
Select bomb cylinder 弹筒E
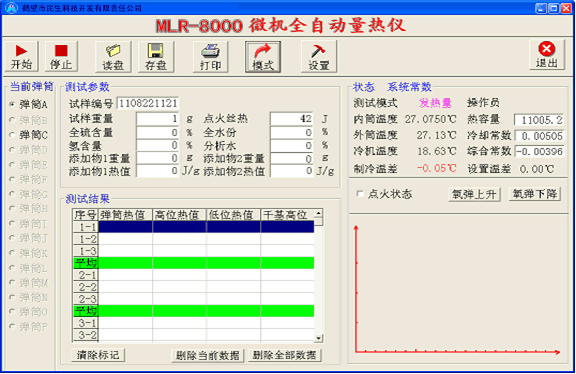[29, 165]
